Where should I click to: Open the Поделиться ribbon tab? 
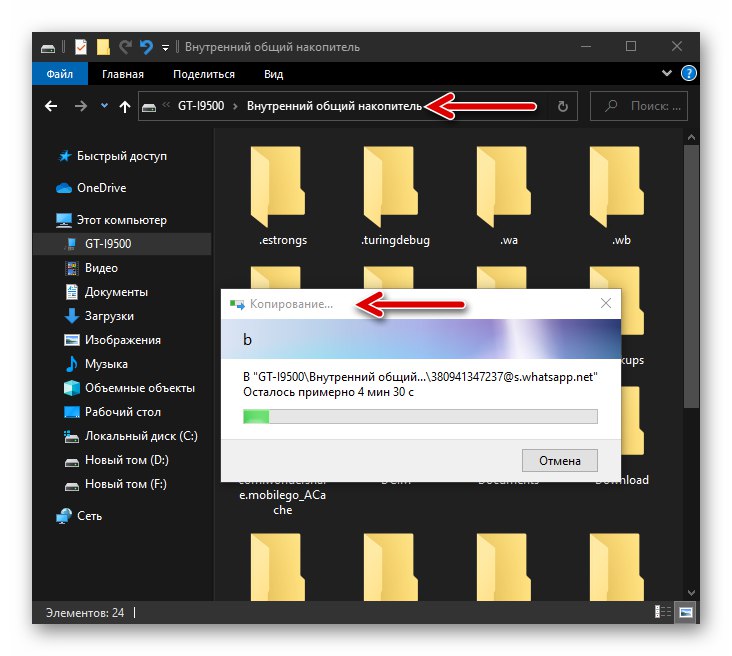pyautogui.click(x=204, y=74)
